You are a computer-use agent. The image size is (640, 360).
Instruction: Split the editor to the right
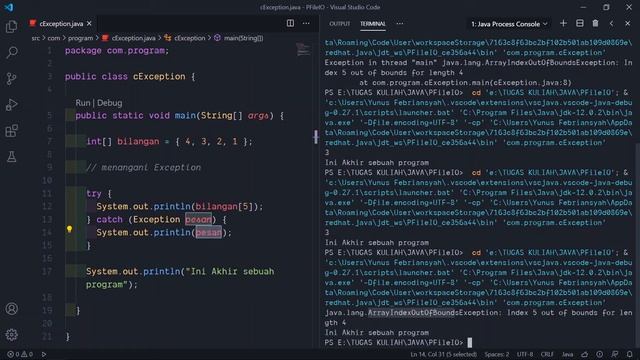click(x=290, y=23)
